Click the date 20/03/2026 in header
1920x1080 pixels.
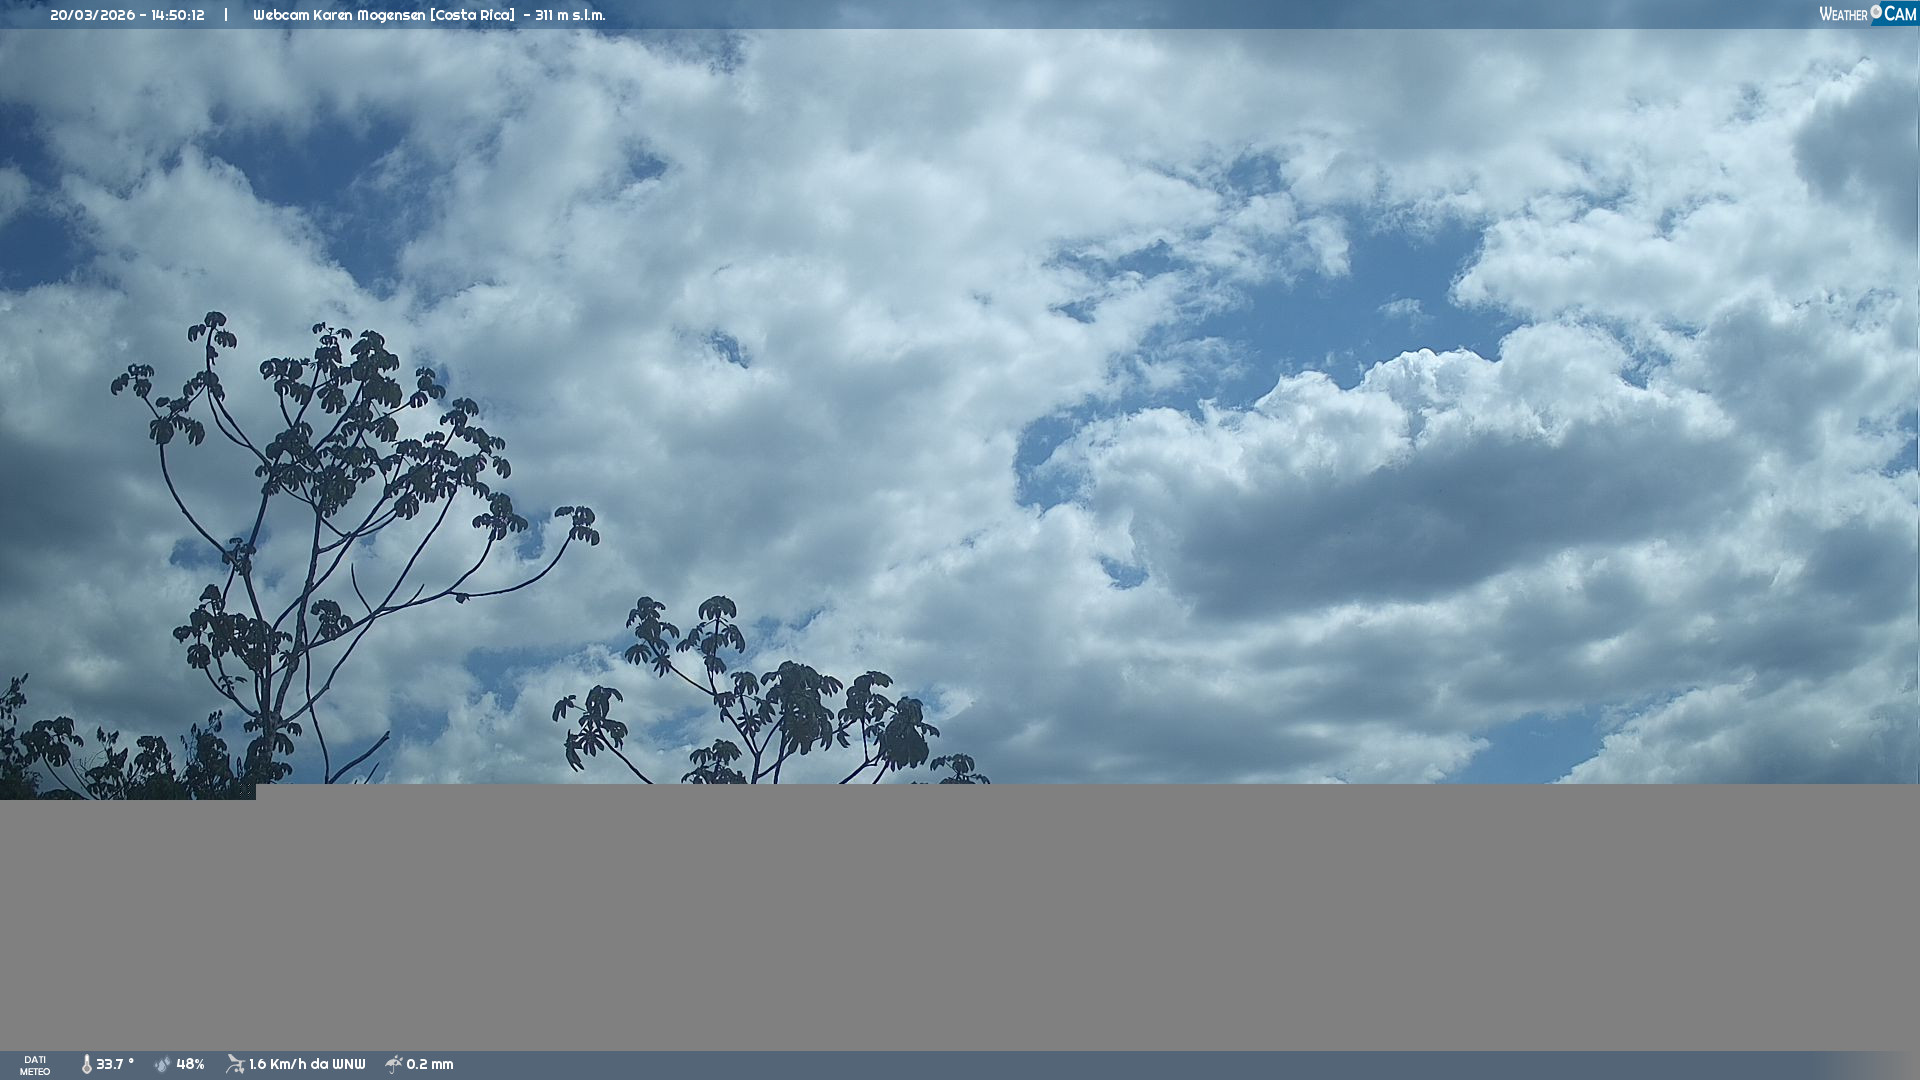click(92, 15)
